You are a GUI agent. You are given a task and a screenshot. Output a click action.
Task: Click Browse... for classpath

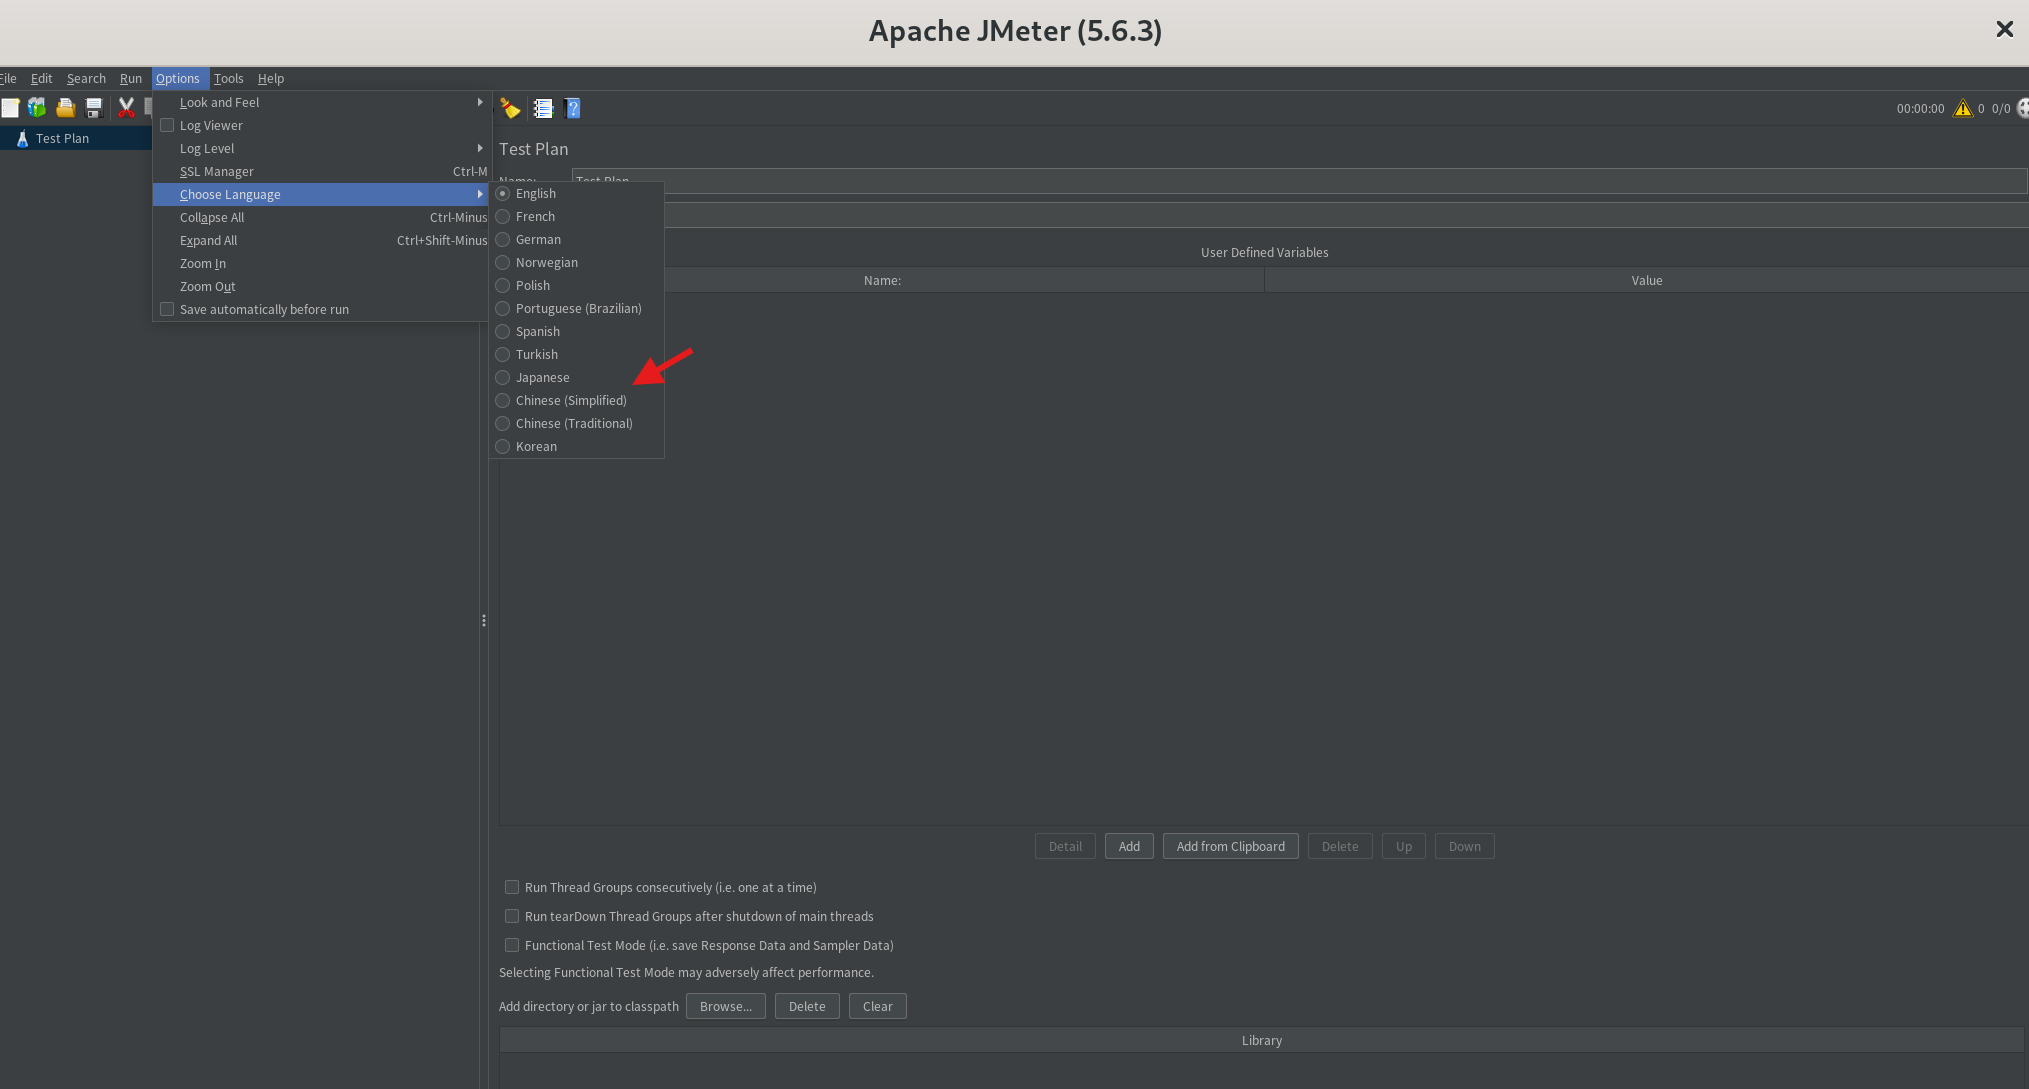coord(726,1007)
